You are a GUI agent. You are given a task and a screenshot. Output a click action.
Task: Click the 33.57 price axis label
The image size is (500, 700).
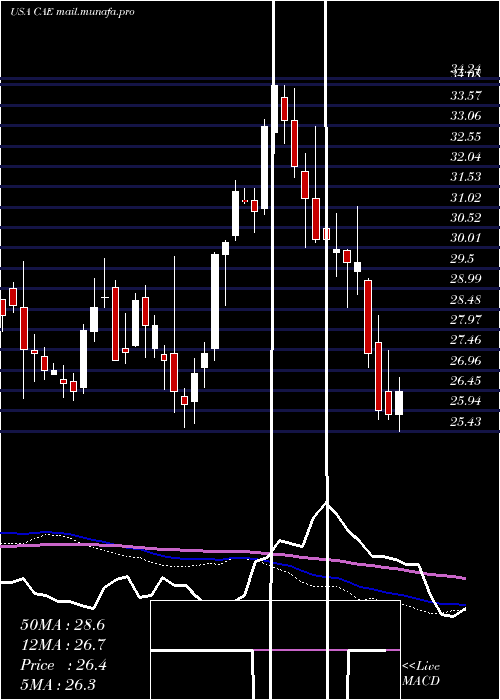[466, 95]
